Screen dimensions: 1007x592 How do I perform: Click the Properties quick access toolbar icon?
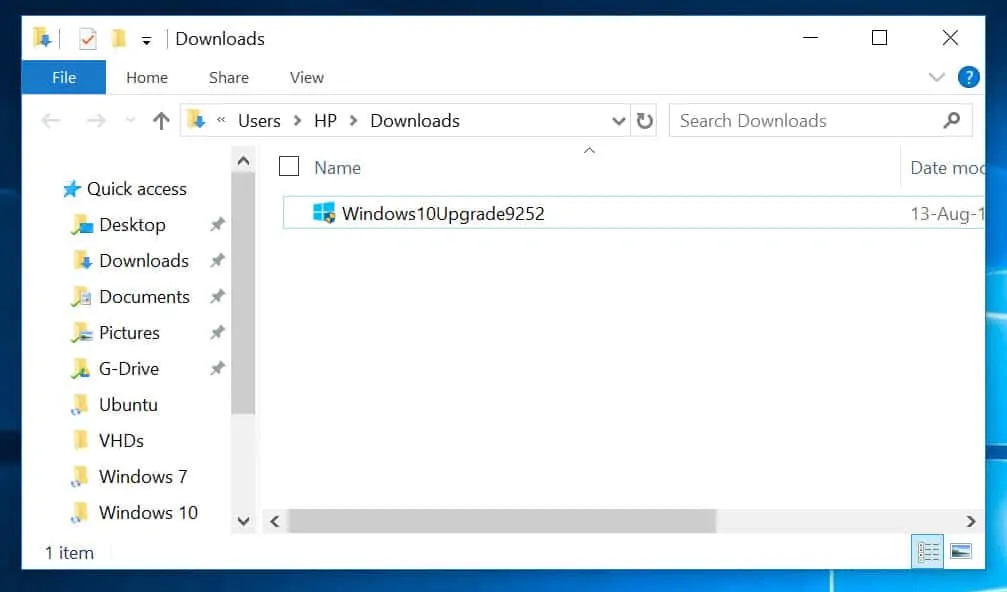(87, 39)
